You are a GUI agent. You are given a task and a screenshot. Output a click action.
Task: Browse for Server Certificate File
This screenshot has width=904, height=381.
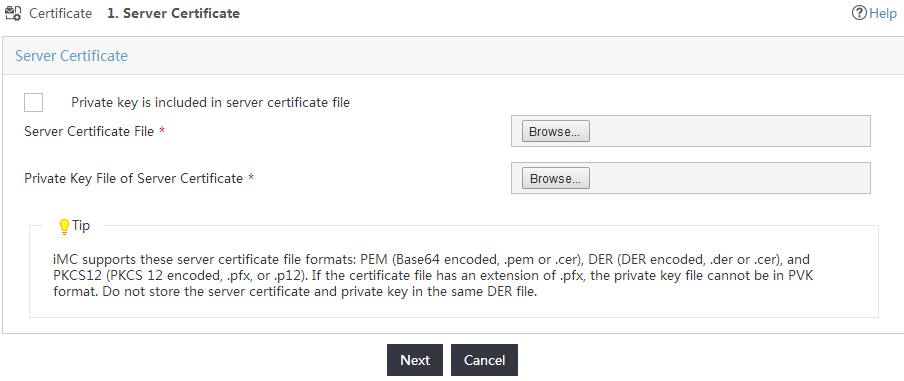(556, 131)
